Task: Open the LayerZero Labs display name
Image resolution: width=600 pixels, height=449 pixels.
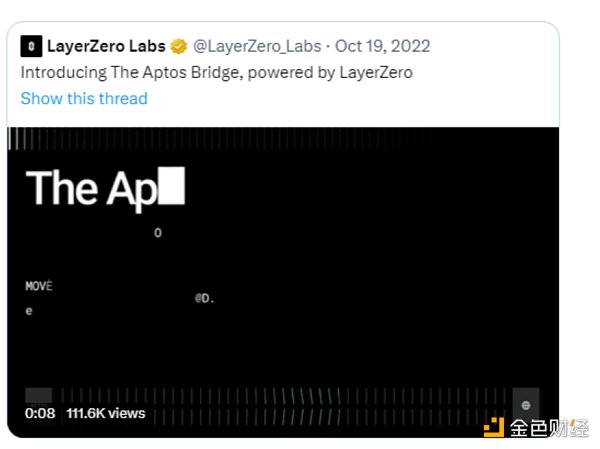Action: click(x=106, y=47)
